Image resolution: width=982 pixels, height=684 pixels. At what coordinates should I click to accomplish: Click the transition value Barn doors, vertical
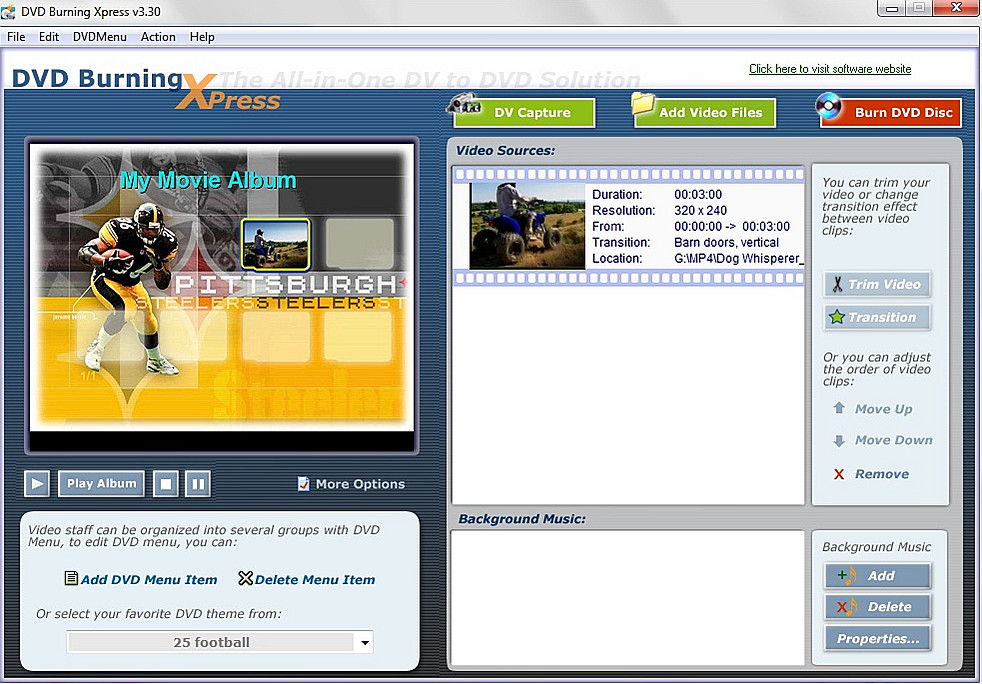726,242
